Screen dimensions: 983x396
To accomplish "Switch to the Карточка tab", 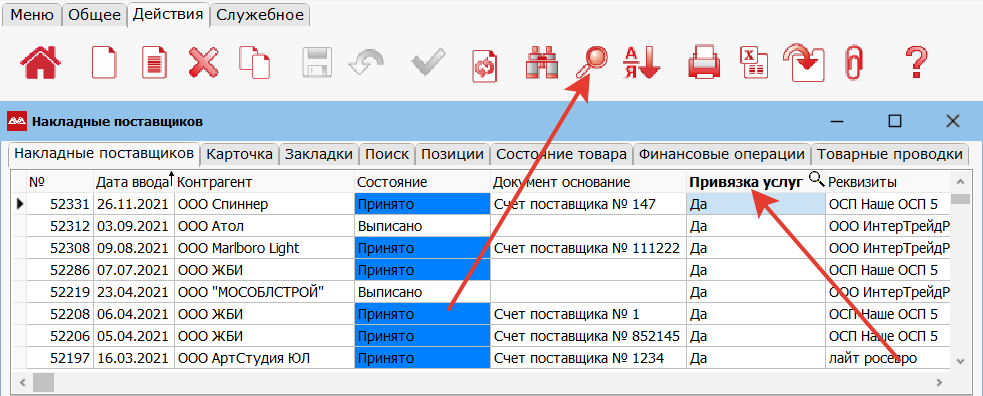I will coord(239,154).
